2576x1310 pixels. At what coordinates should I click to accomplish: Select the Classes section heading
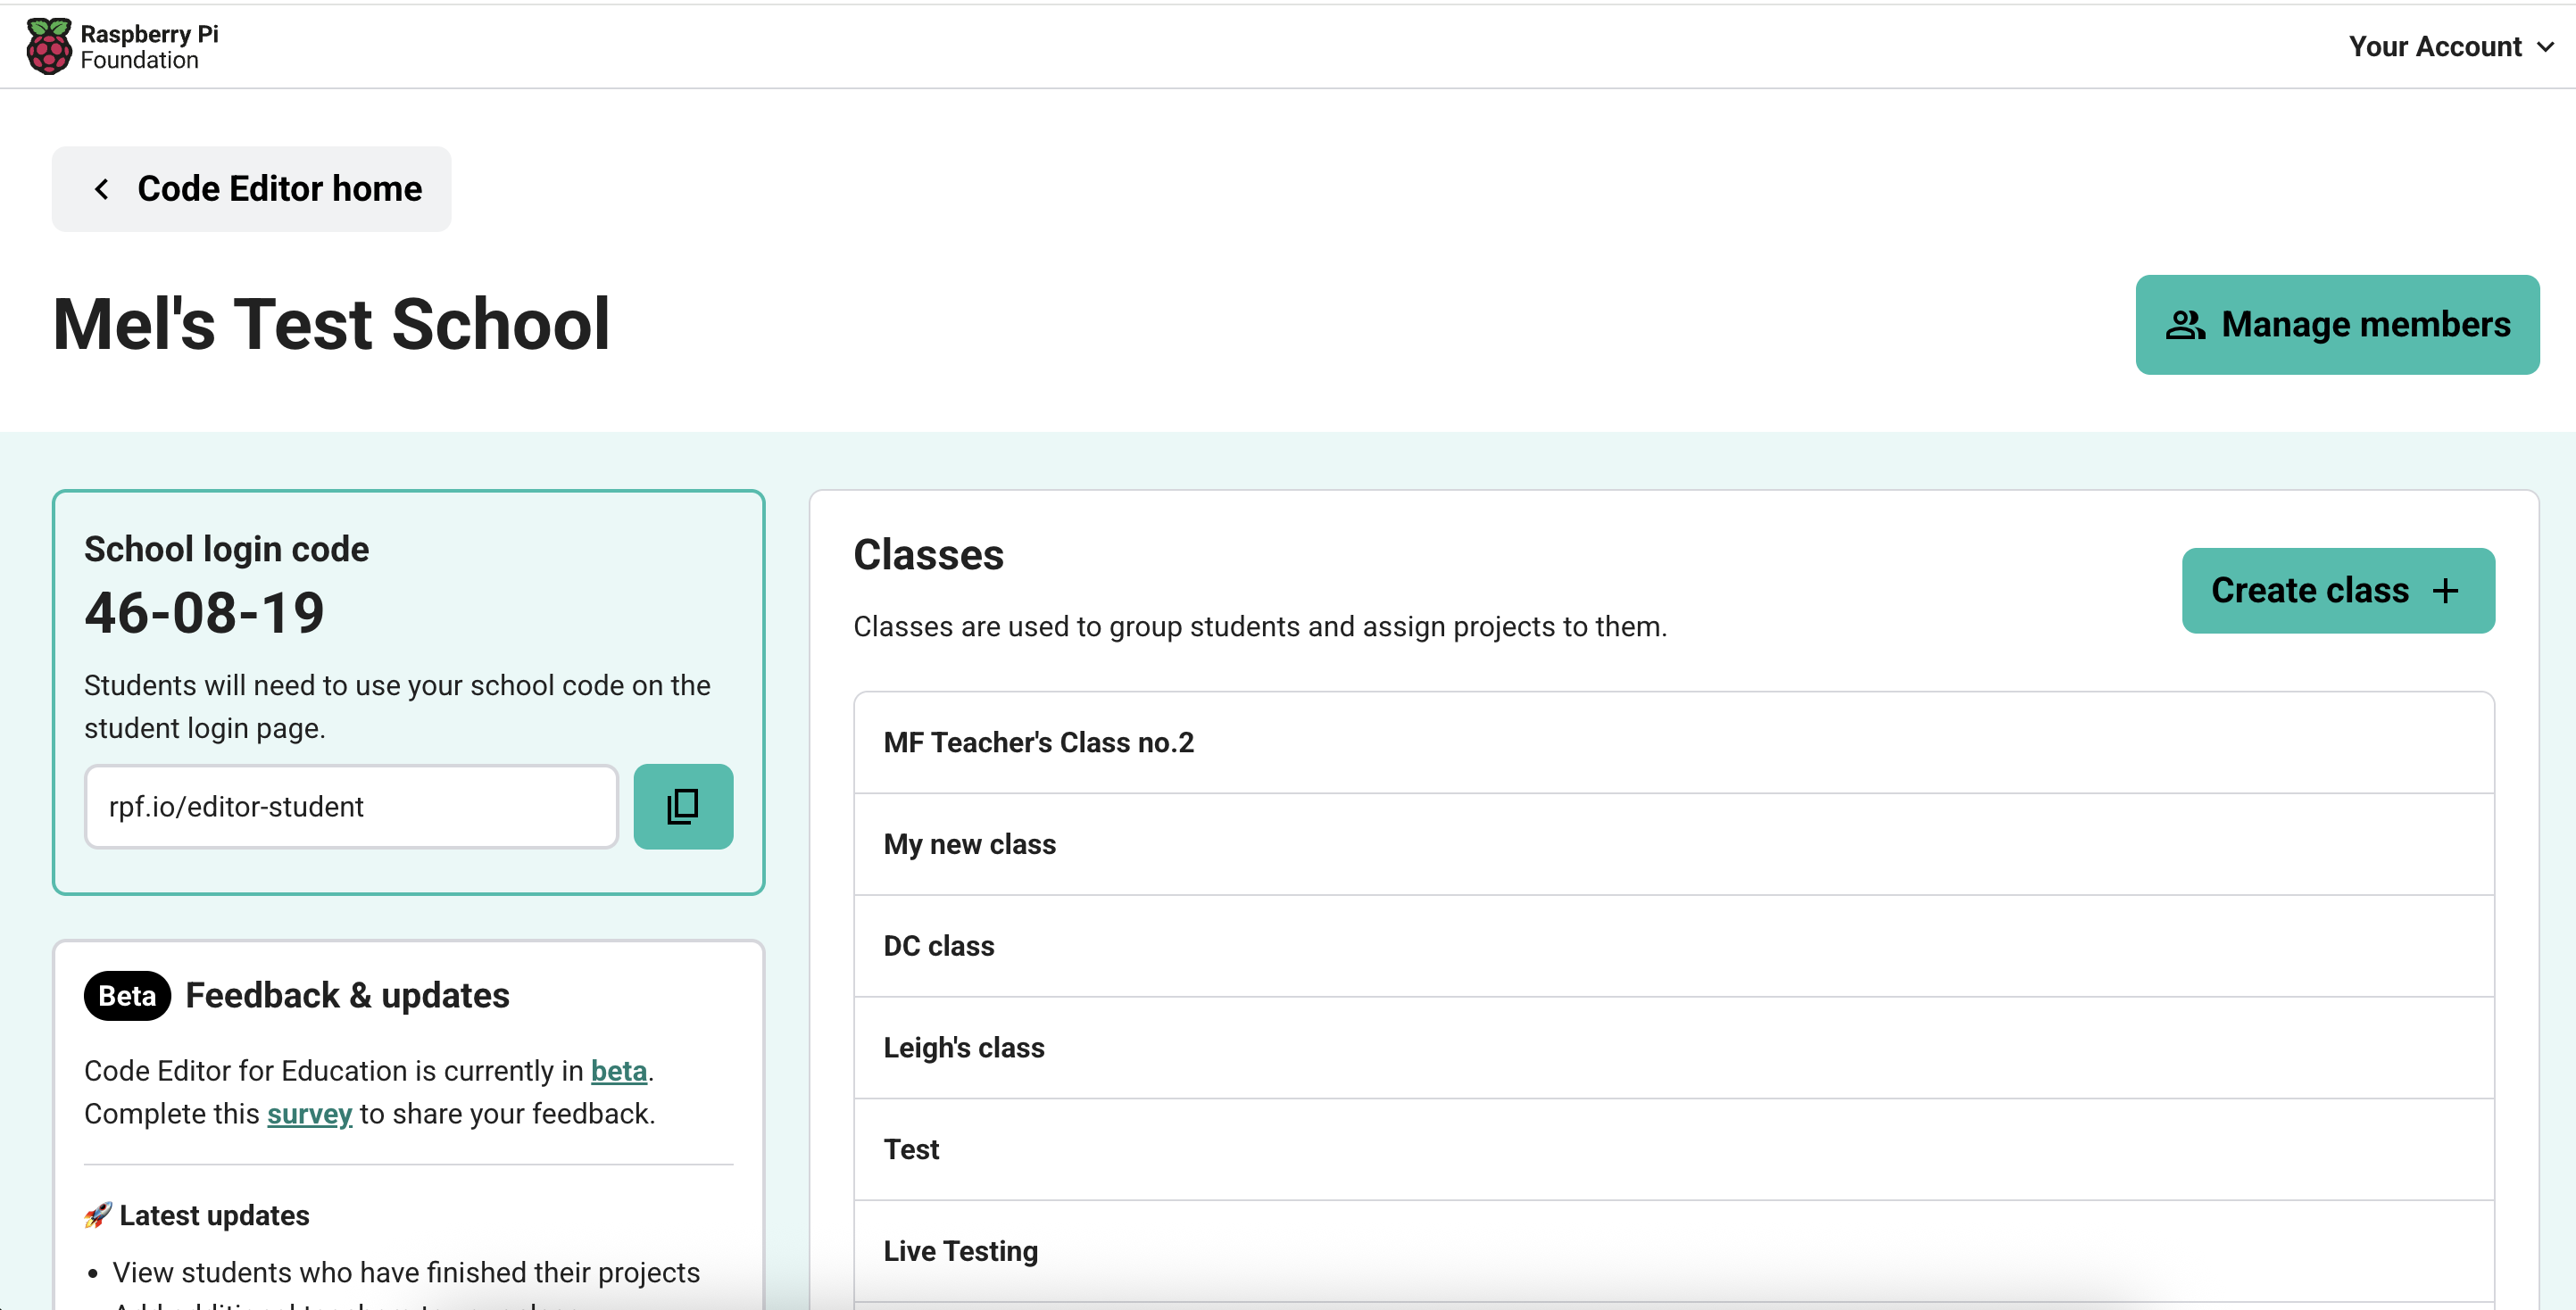click(929, 555)
